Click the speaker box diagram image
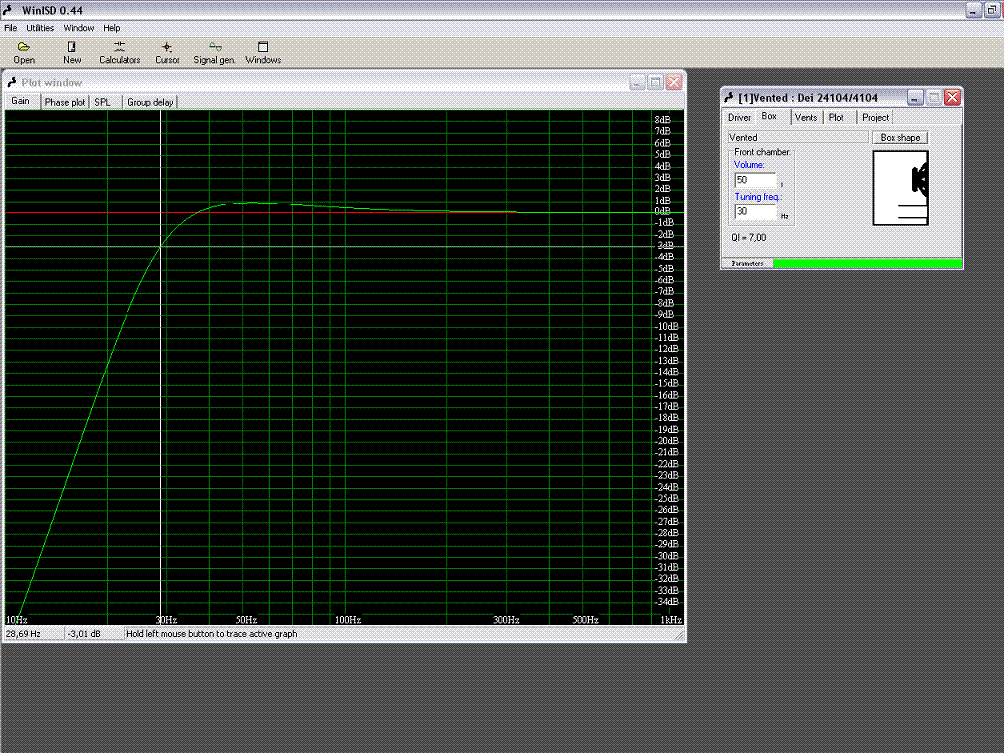Viewport: 1004px width, 753px height. (900, 188)
